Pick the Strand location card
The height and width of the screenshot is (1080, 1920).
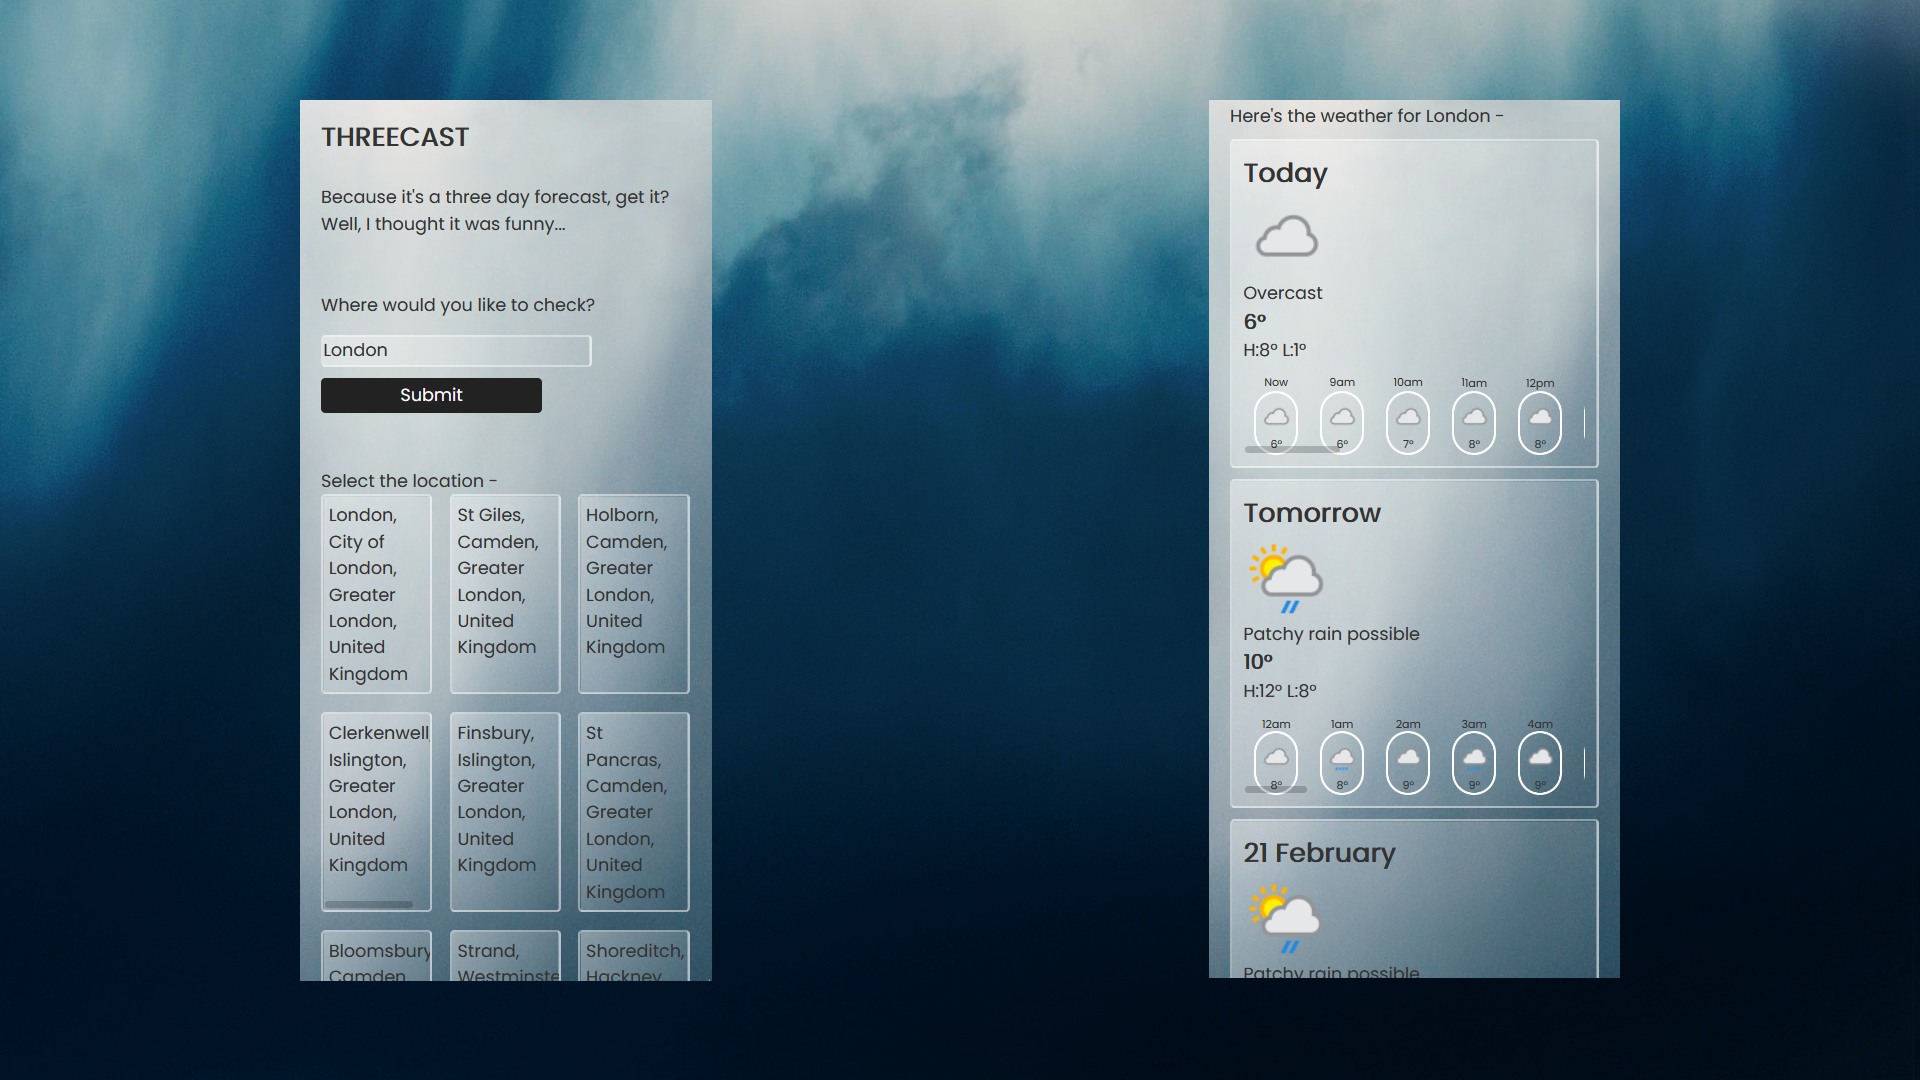505,956
